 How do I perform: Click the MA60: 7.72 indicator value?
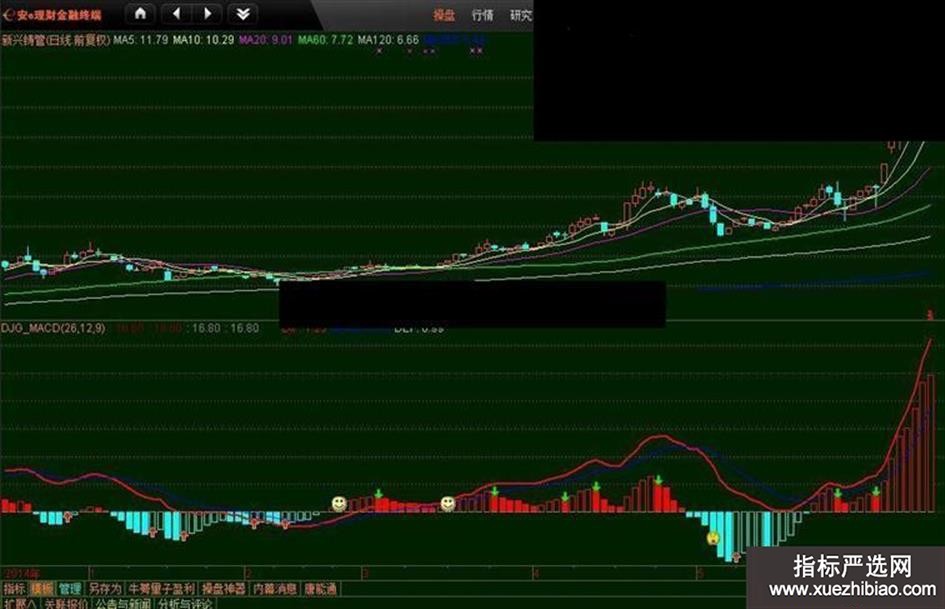pyautogui.click(x=326, y=40)
